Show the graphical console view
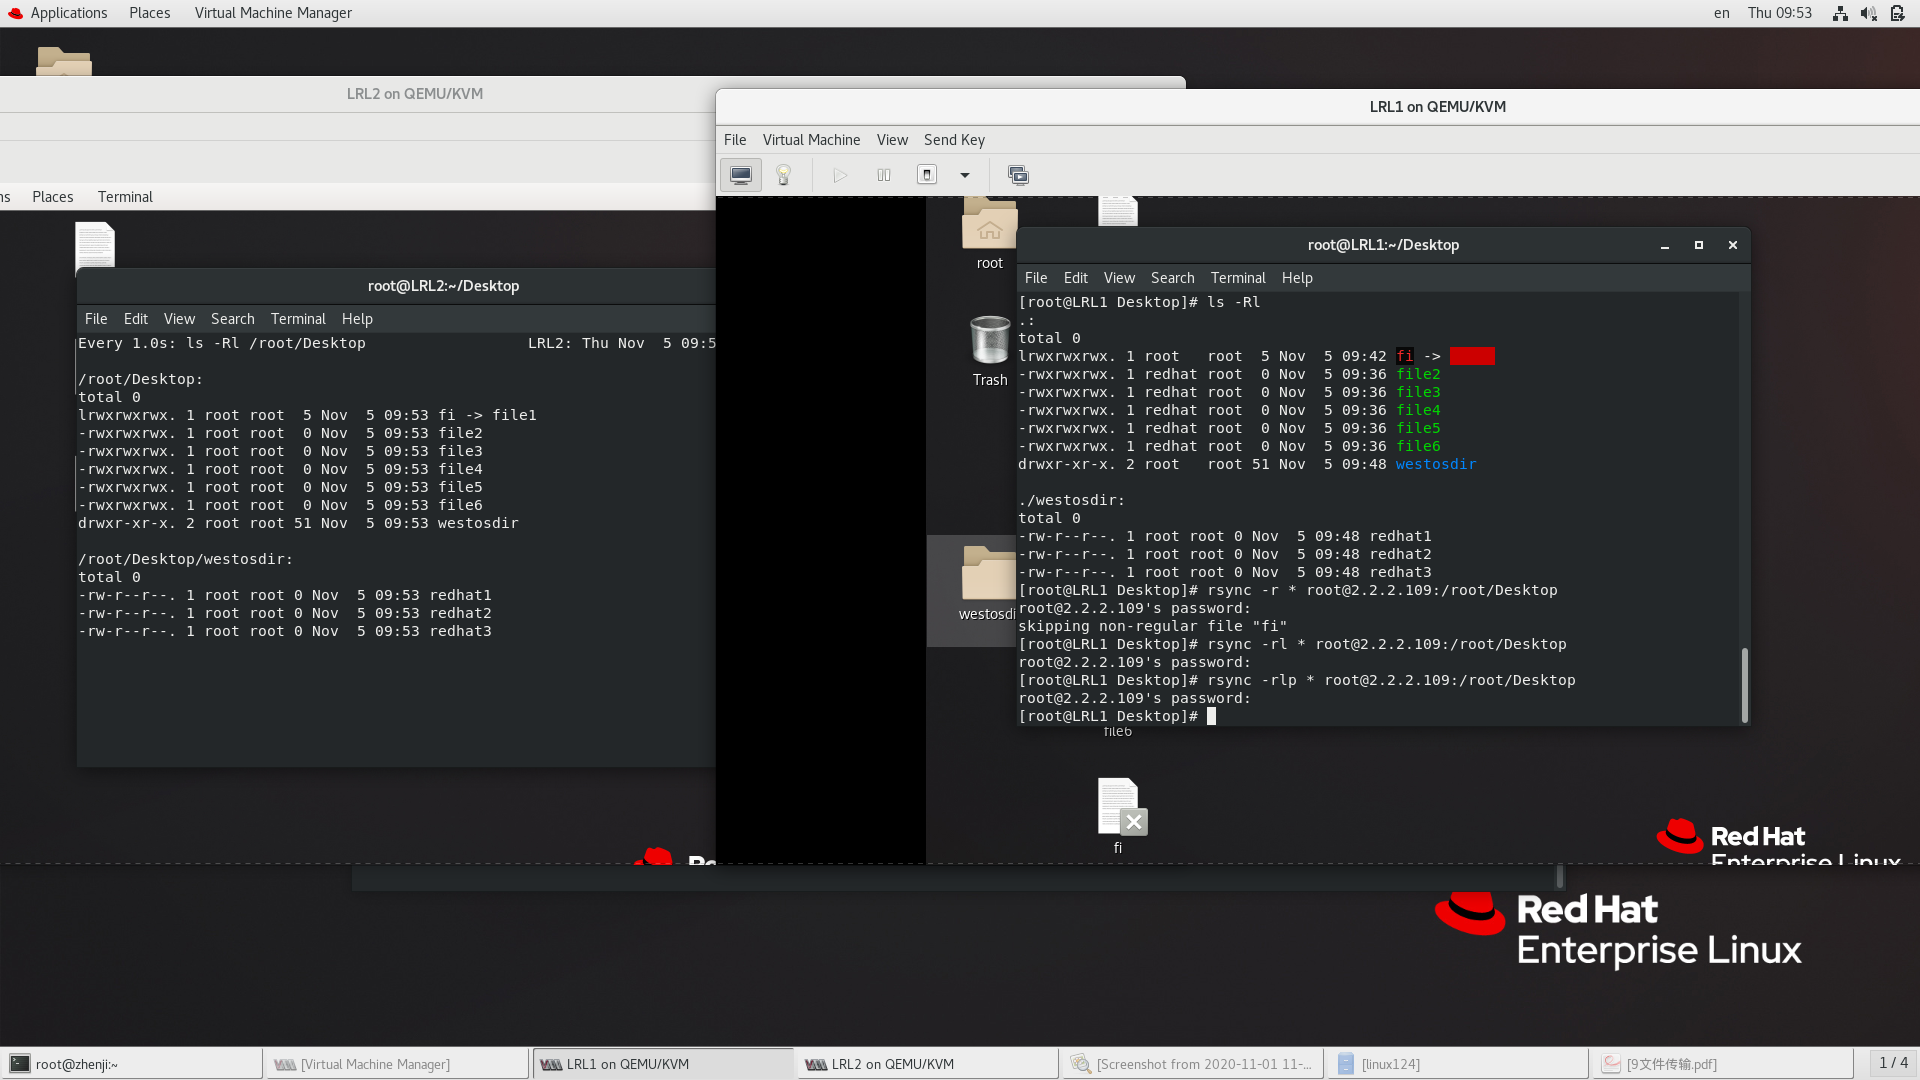The image size is (1920, 1080). 741,175
